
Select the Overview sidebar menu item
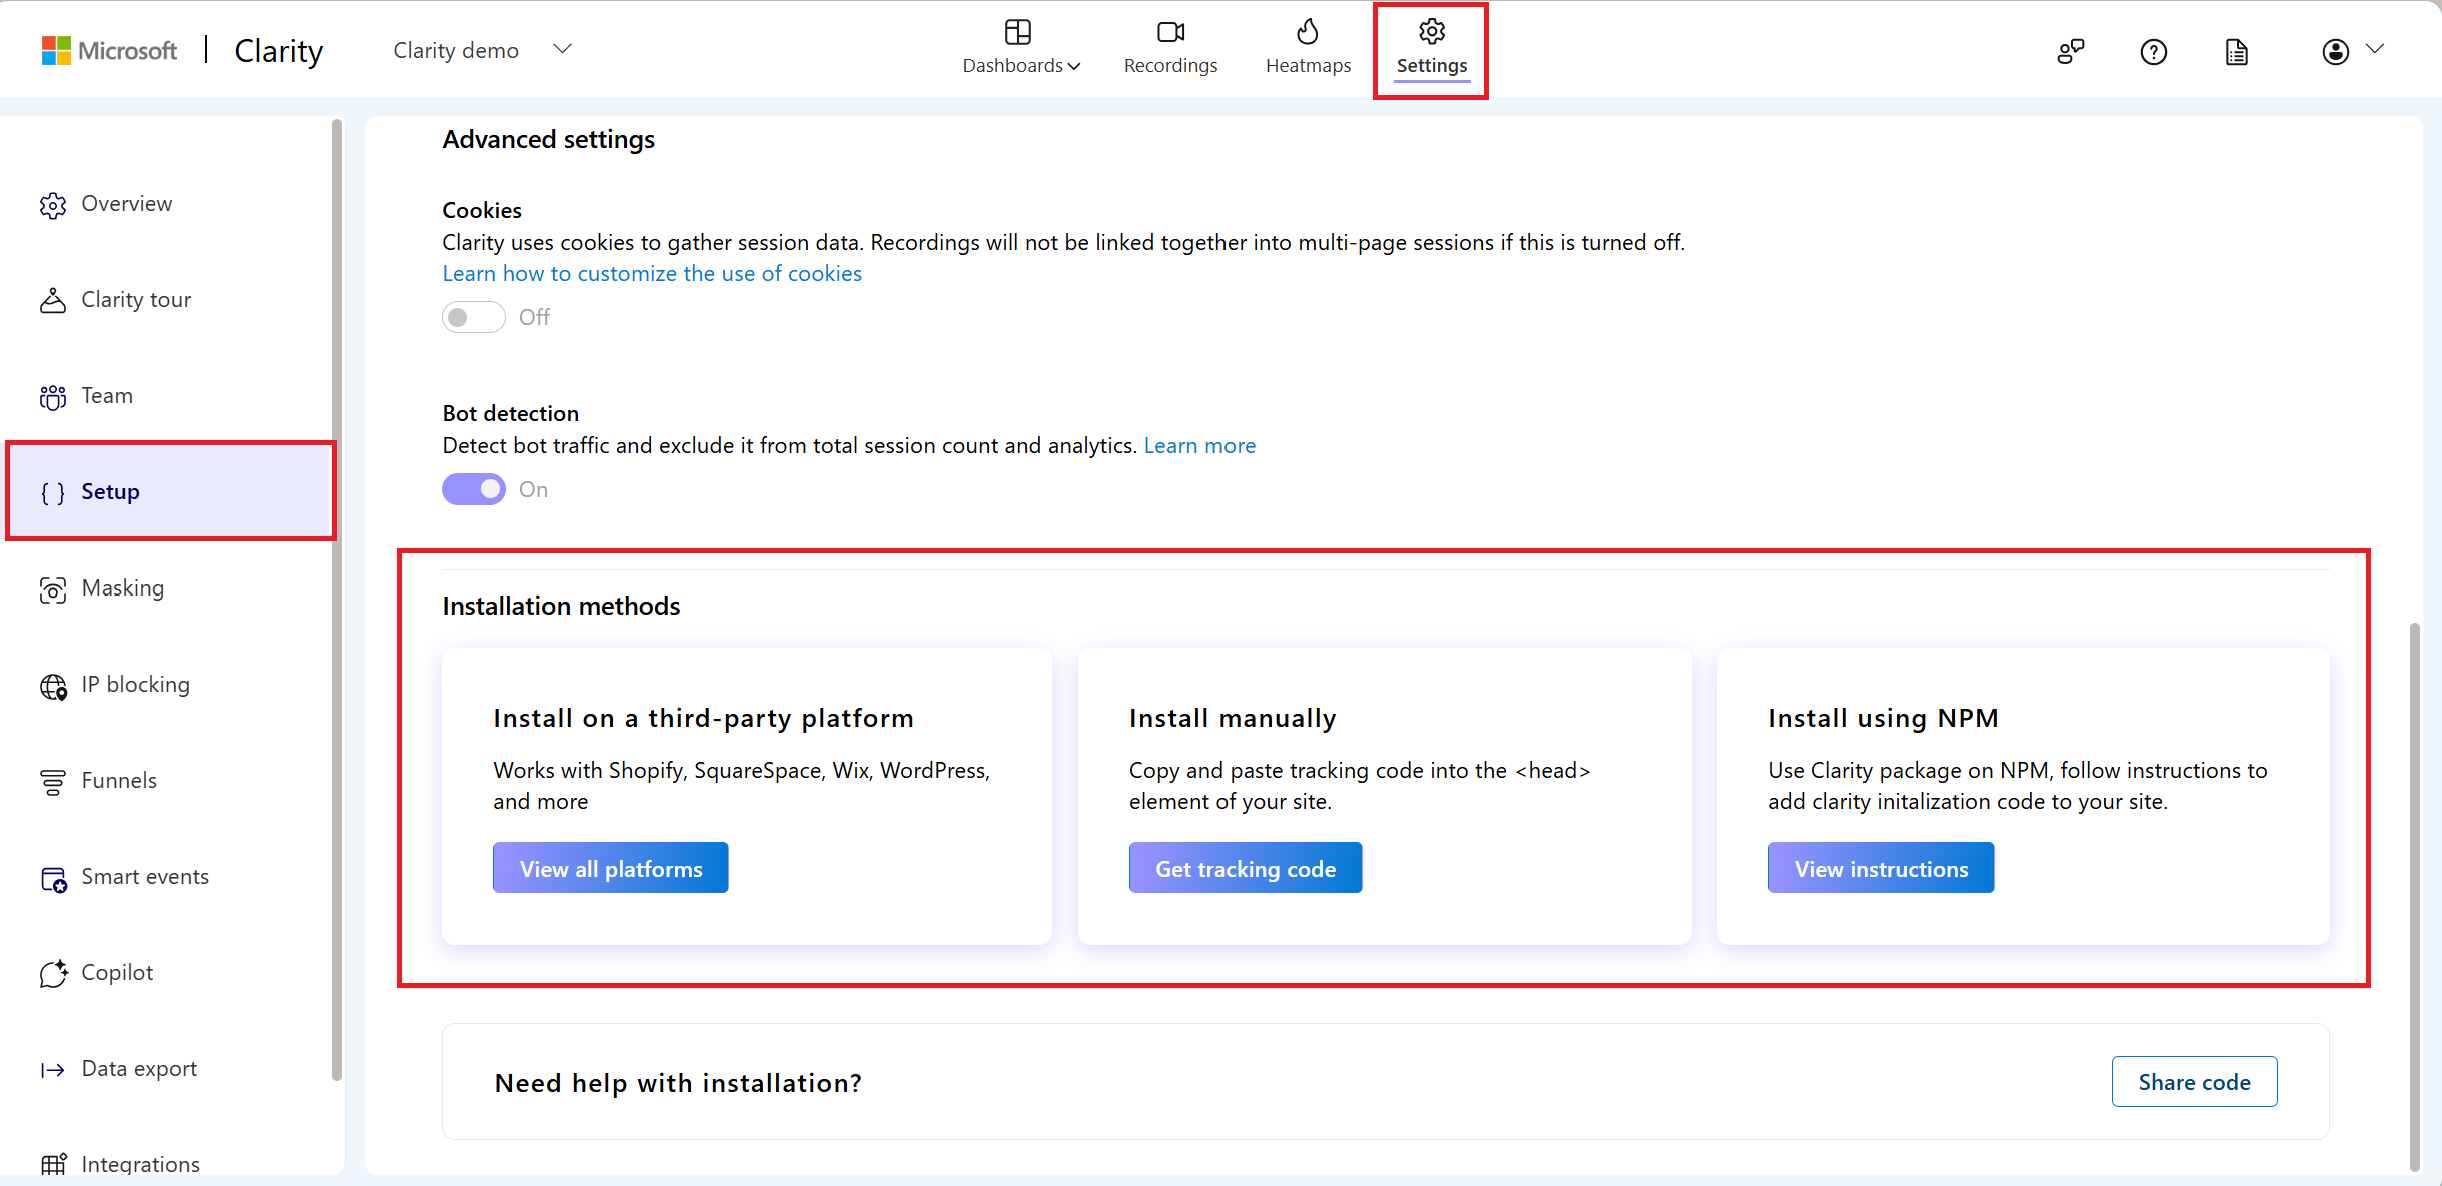pos(125,202)
